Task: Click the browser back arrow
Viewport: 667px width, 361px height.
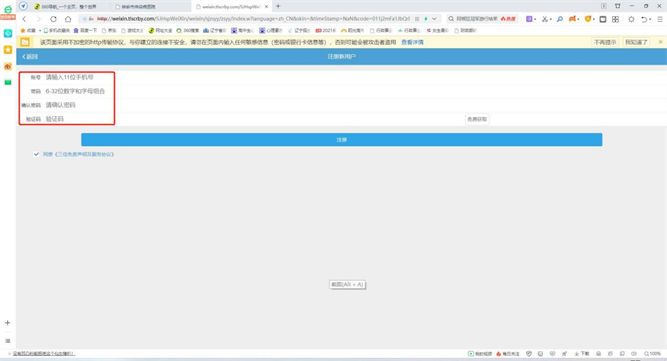Action: pyautogui.click(x=24, y=19)
